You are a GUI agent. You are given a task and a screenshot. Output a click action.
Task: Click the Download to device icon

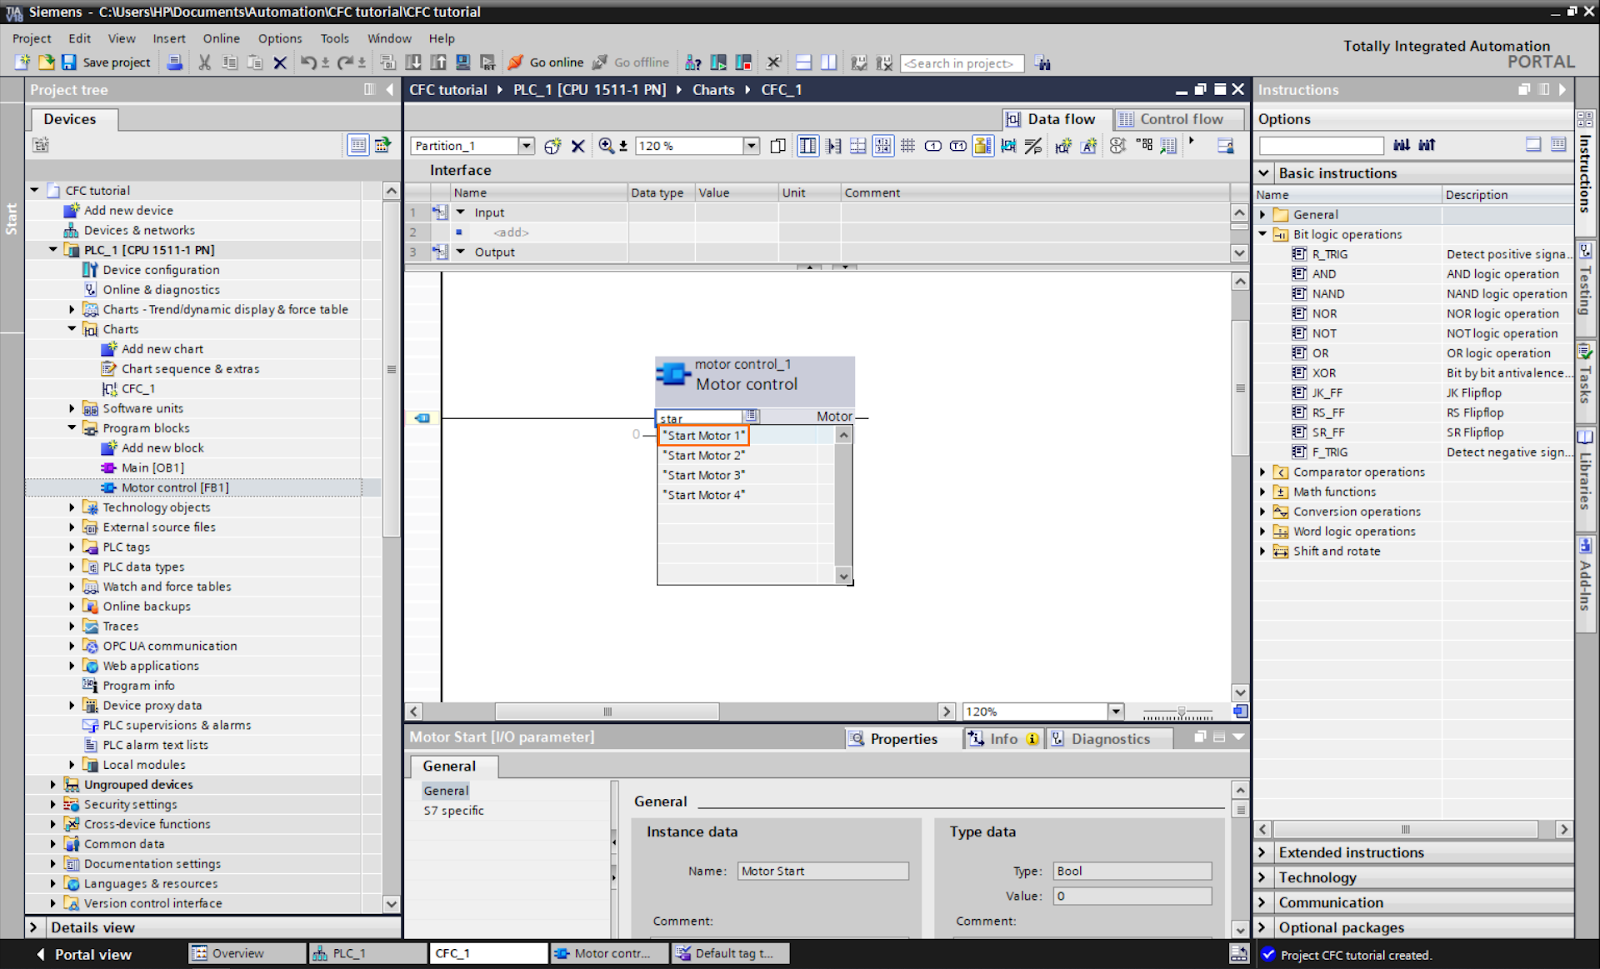point(413,62)
